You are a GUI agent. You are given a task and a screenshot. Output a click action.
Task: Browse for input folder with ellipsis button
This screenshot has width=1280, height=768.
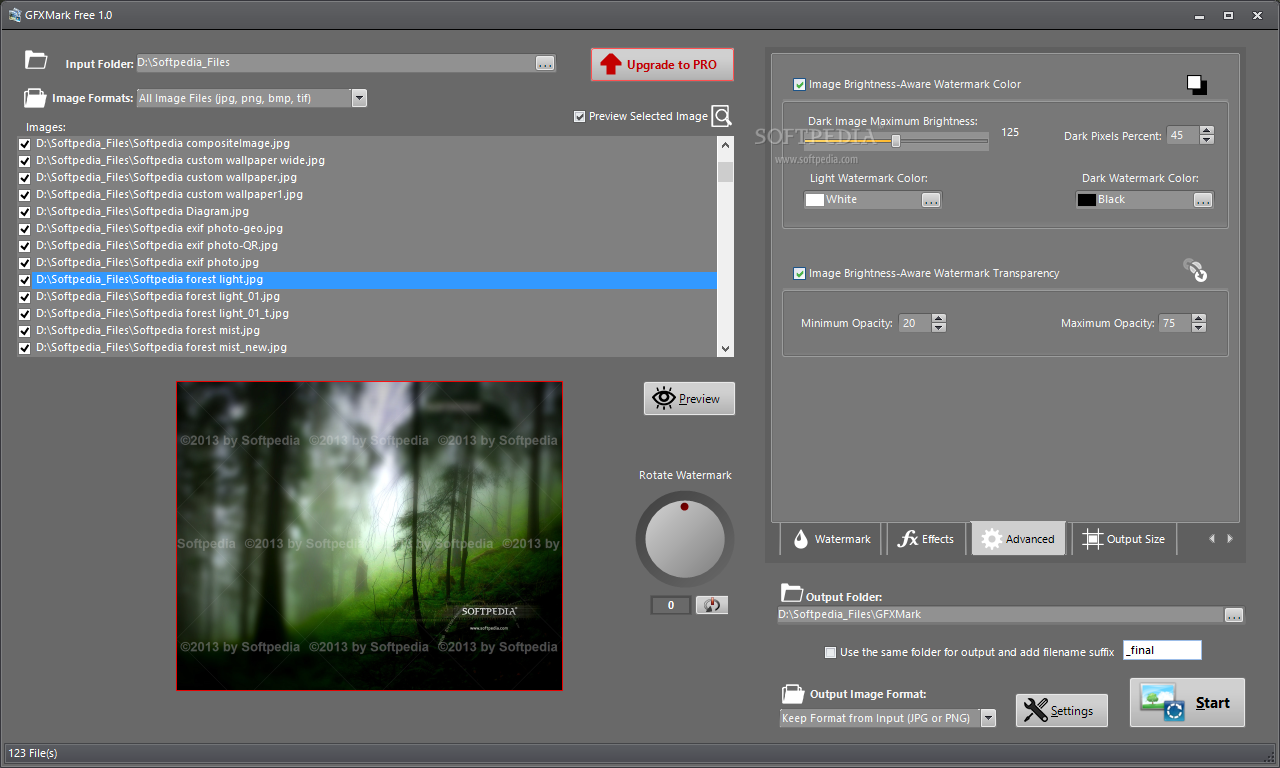(x=544, y=63)
